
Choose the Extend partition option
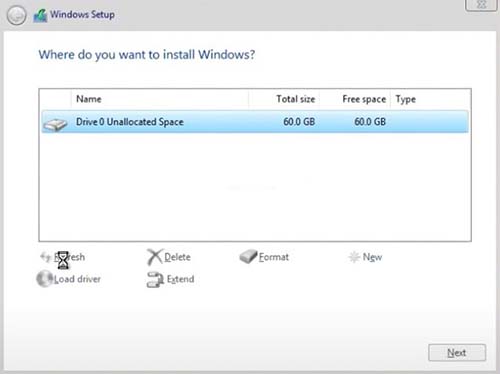(171, 279)
